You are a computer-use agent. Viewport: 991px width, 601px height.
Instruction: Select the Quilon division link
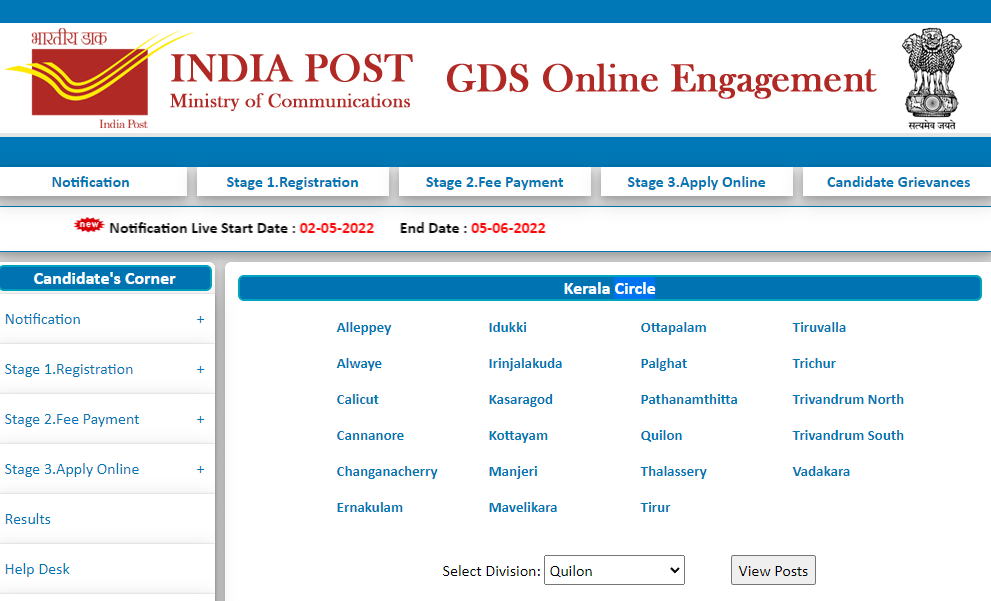[x=662, y=435]
